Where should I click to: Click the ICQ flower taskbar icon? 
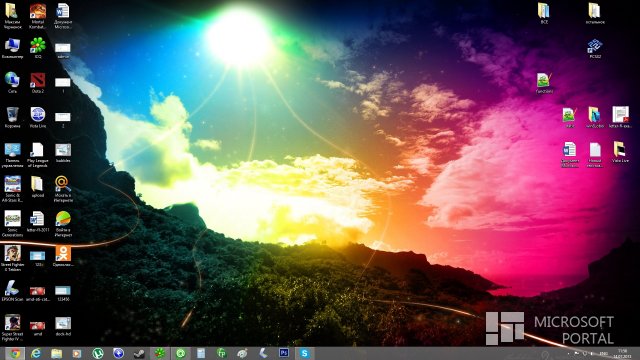[160, 353]
